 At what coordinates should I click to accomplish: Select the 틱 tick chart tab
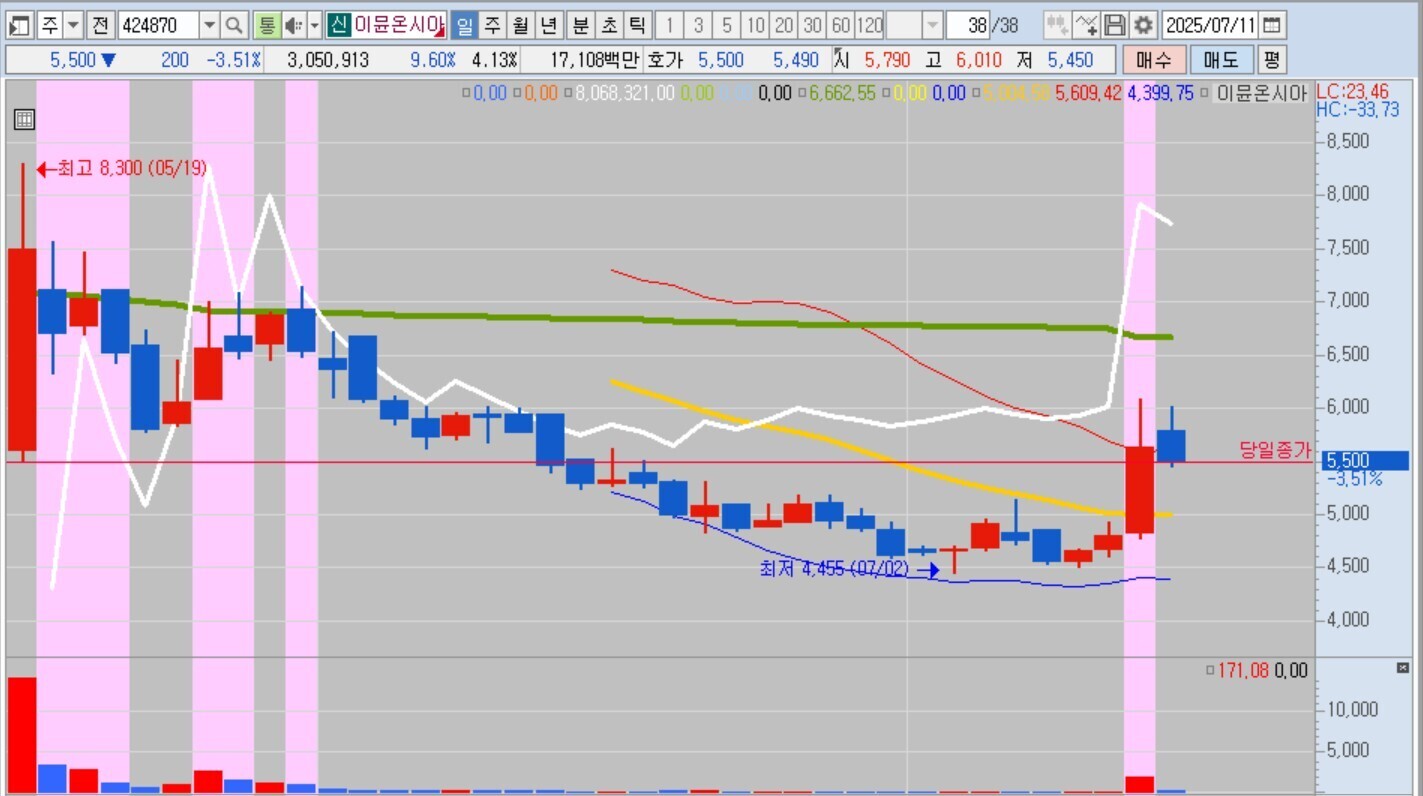click(637, 25)
